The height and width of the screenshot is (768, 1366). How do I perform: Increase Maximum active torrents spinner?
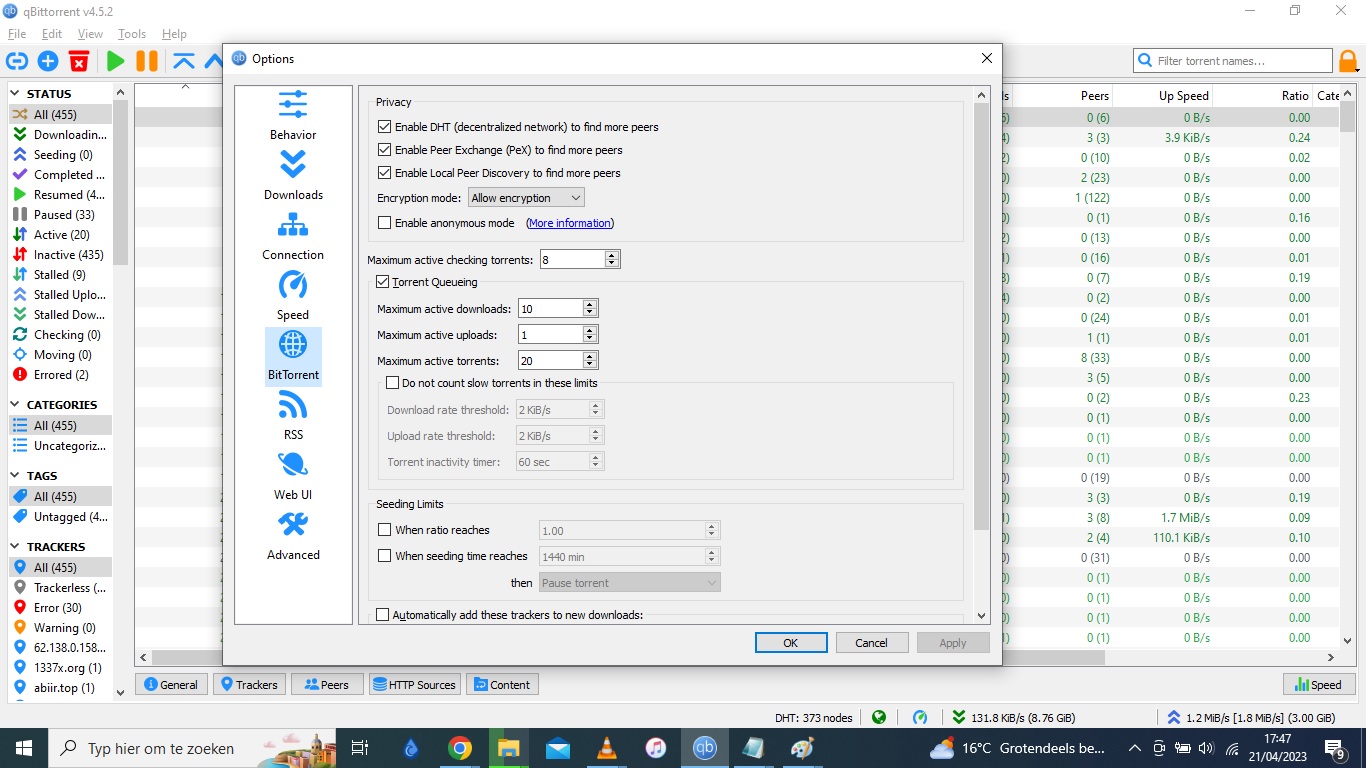(590, 357)
